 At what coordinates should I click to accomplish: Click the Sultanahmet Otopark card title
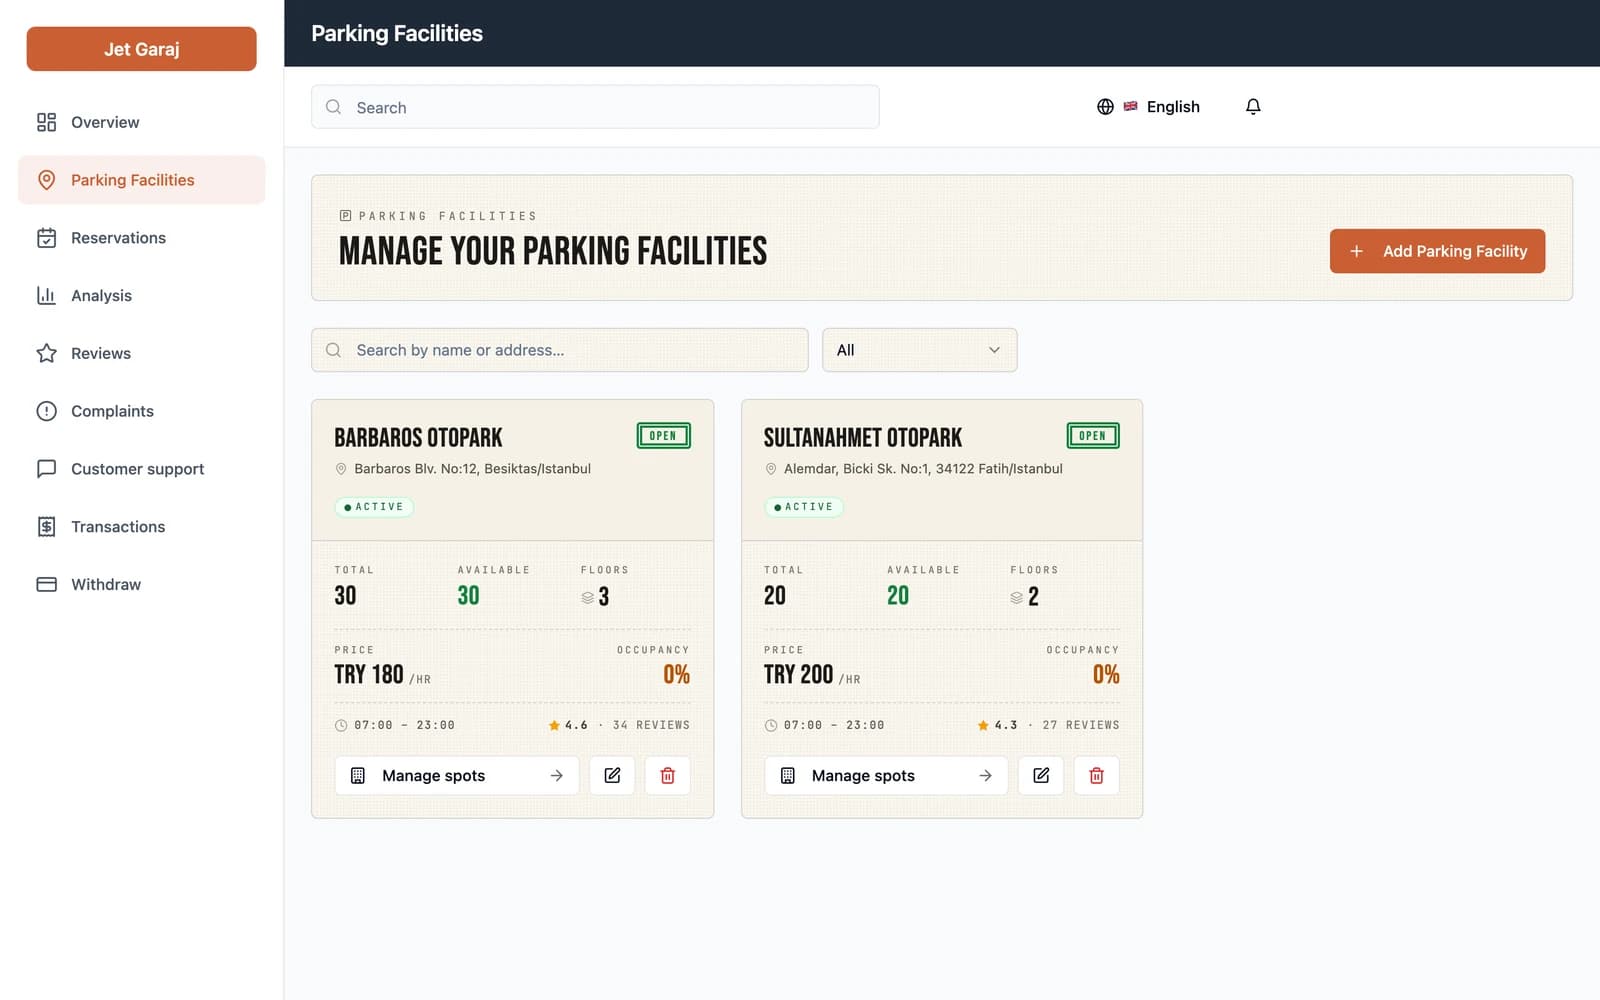[x=863, y=438]
